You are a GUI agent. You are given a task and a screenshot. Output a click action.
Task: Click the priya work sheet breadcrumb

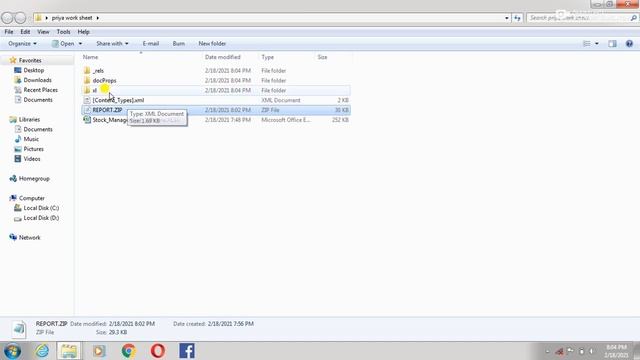point(72,18)
